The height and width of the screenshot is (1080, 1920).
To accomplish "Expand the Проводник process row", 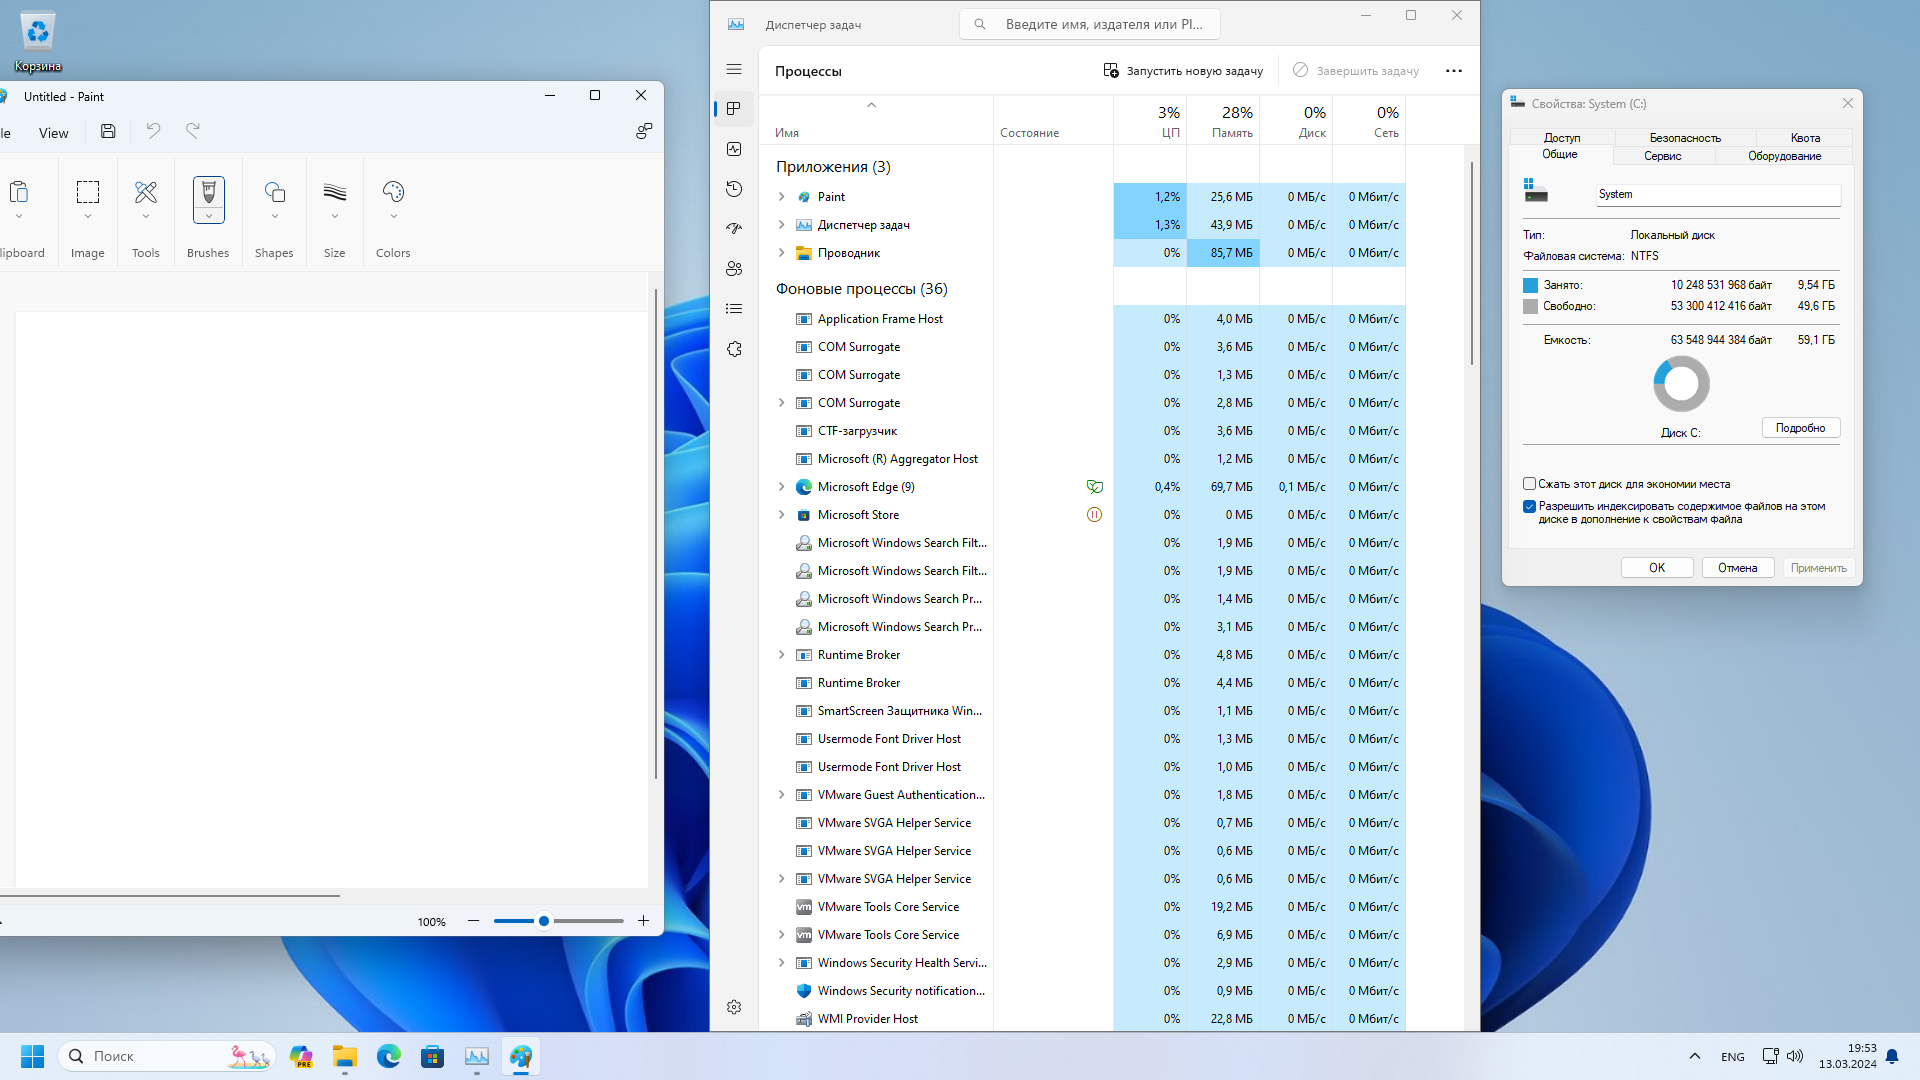I will [x=782, y=253].
